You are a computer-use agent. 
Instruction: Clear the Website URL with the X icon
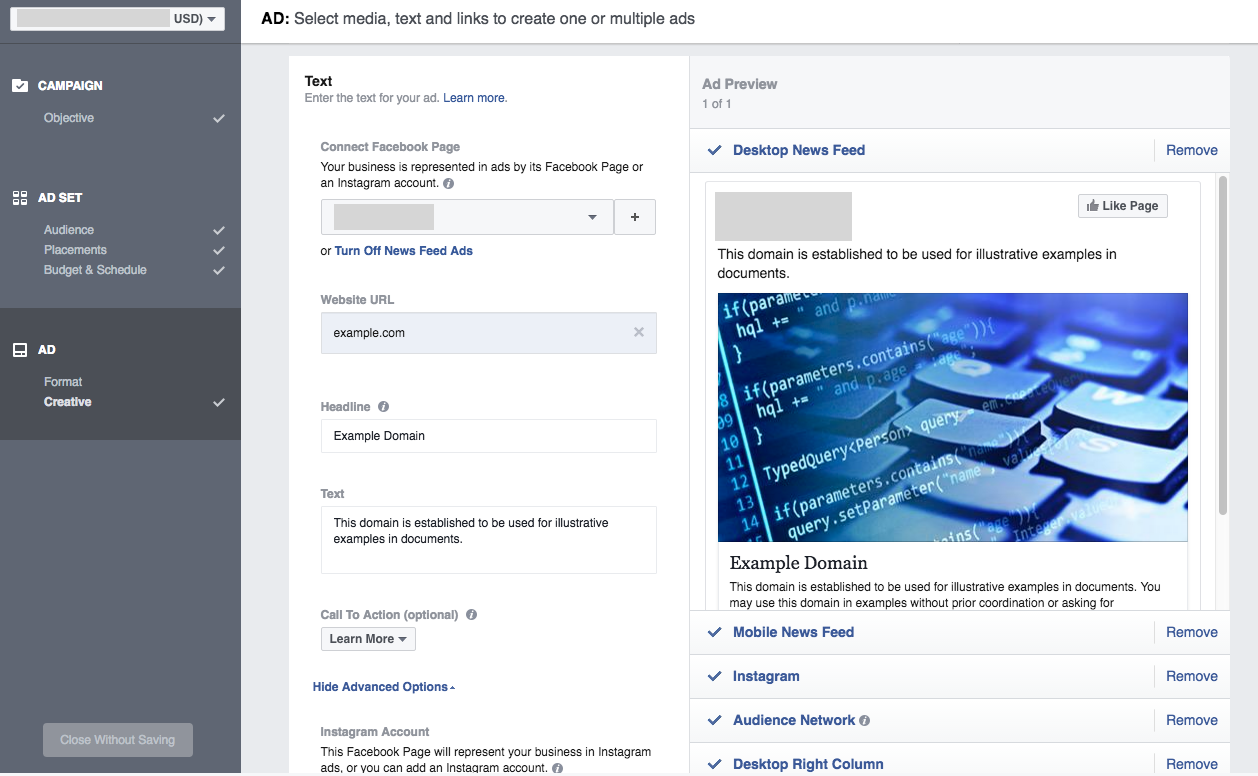coord(639,332)
